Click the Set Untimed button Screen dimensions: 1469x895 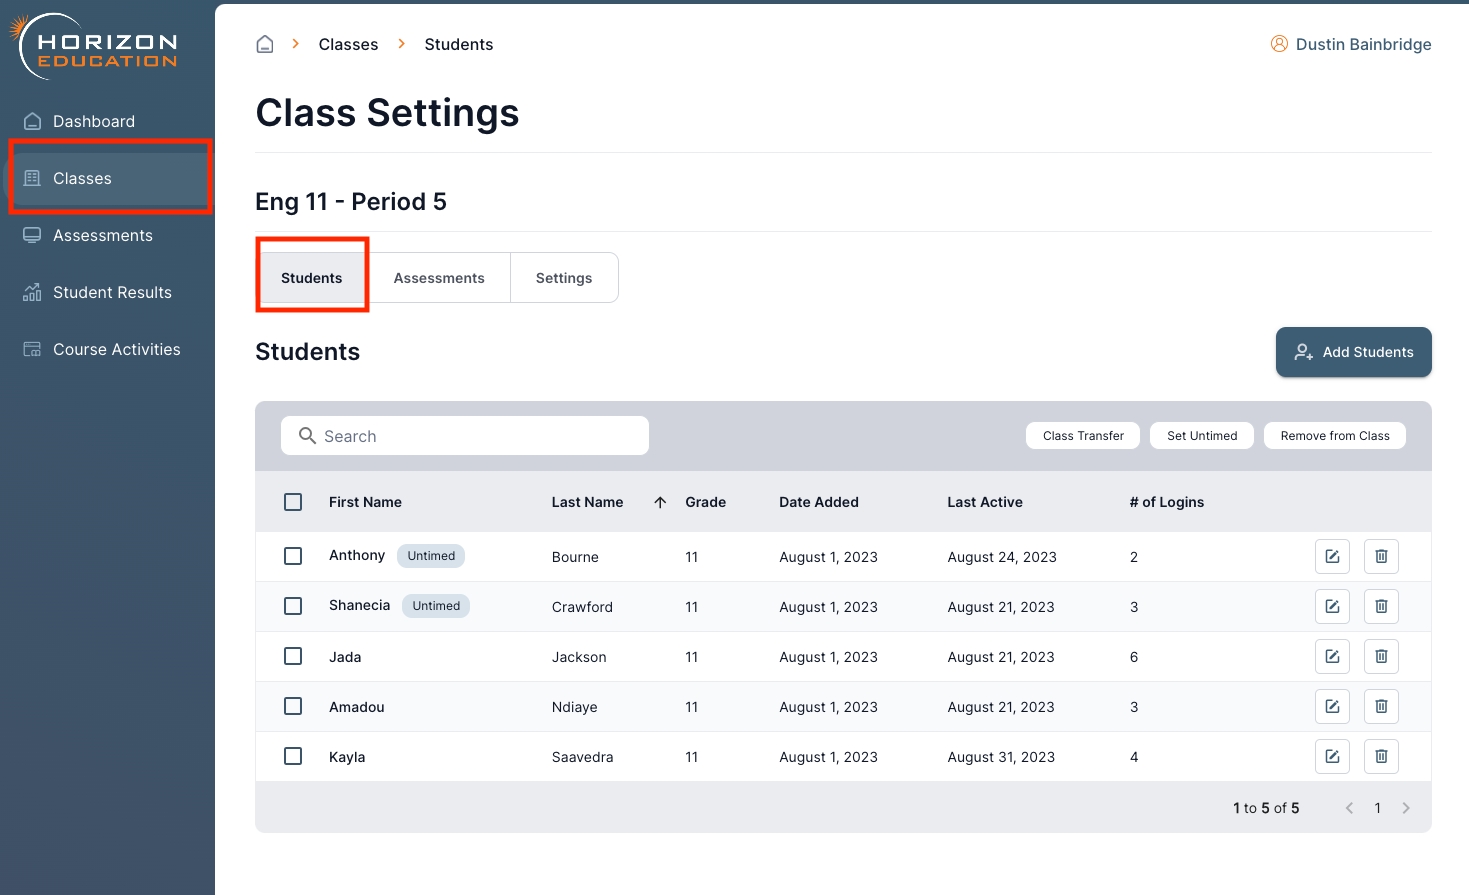pos(1202,436)
